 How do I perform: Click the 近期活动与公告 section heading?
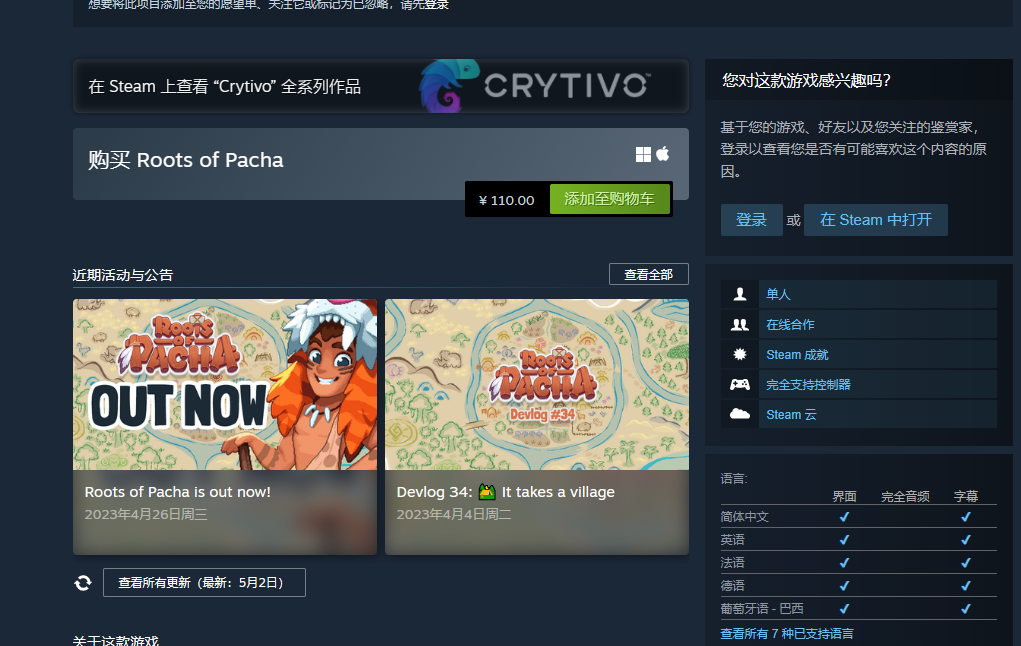pyautogui.click(x=122, y=275)
